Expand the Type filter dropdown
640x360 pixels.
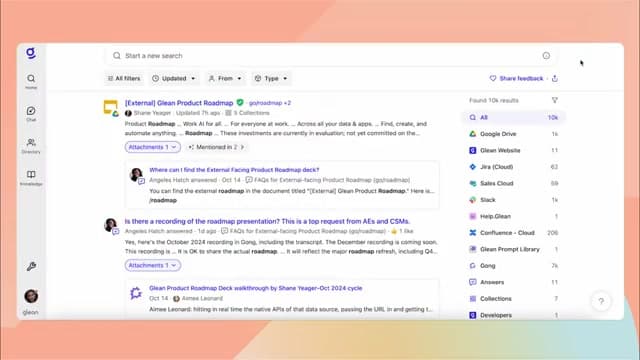[271, 78]
